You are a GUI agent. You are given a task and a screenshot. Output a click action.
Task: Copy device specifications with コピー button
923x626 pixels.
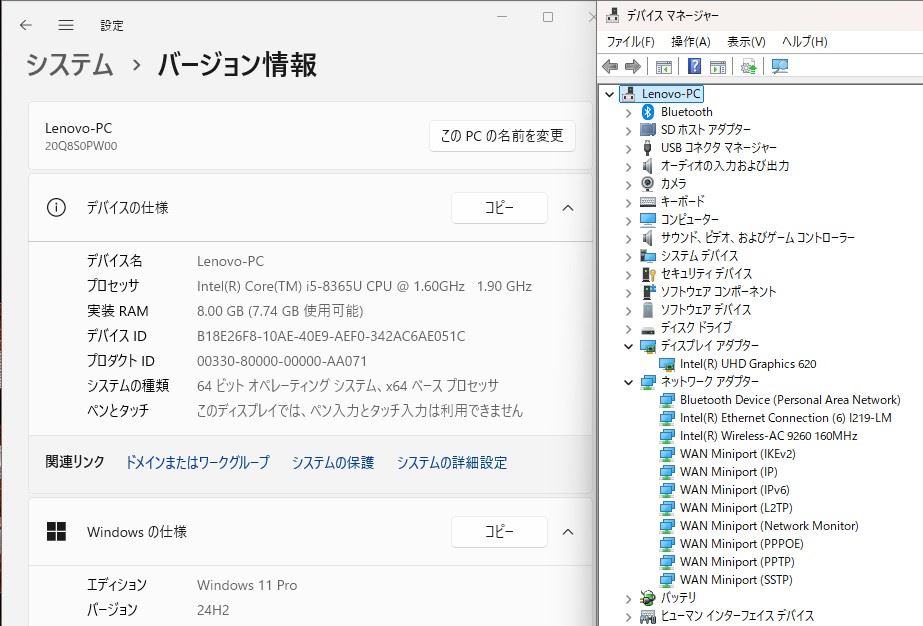click(x=499, y=207)
